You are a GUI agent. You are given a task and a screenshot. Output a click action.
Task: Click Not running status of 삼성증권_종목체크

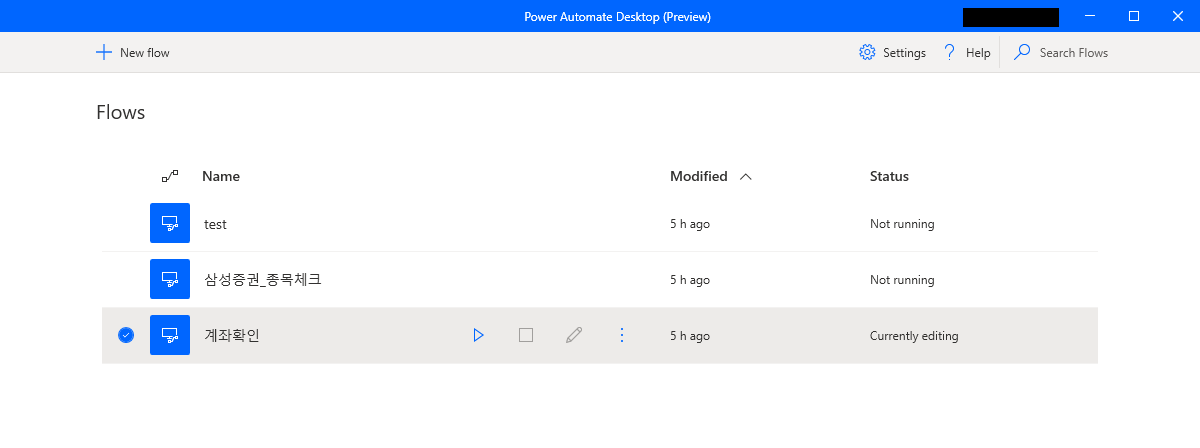click(x=902, y=280)
